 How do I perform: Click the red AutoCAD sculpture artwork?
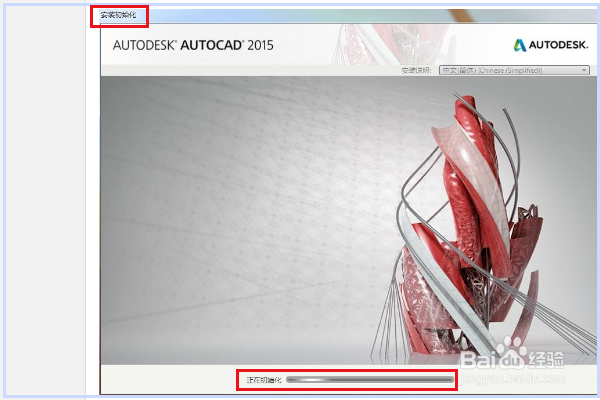pos(482,226)
